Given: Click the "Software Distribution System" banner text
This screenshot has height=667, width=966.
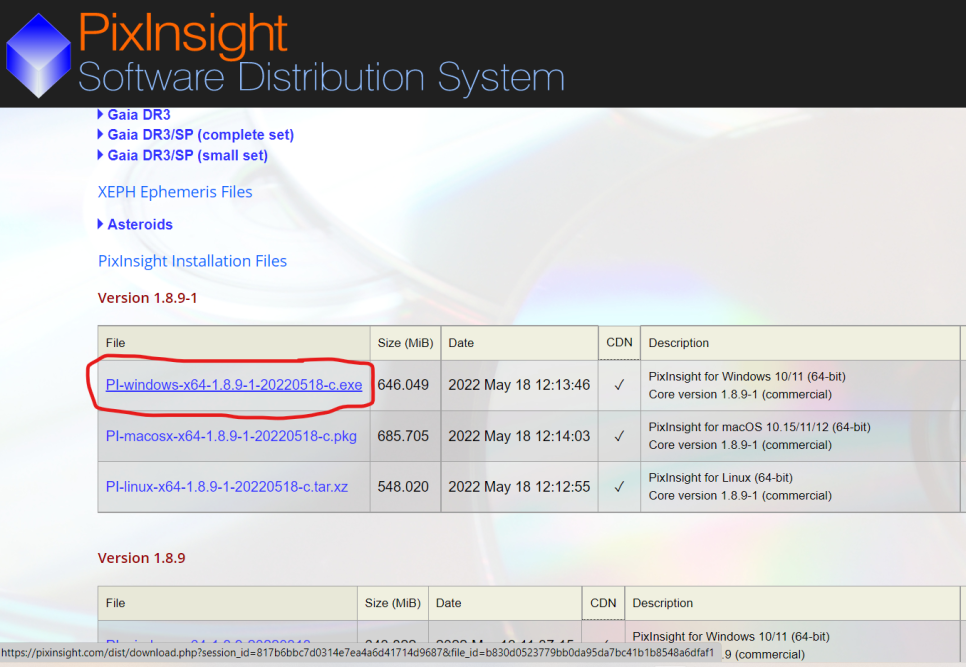Looking at the screenshot, I should coord(321,78).
